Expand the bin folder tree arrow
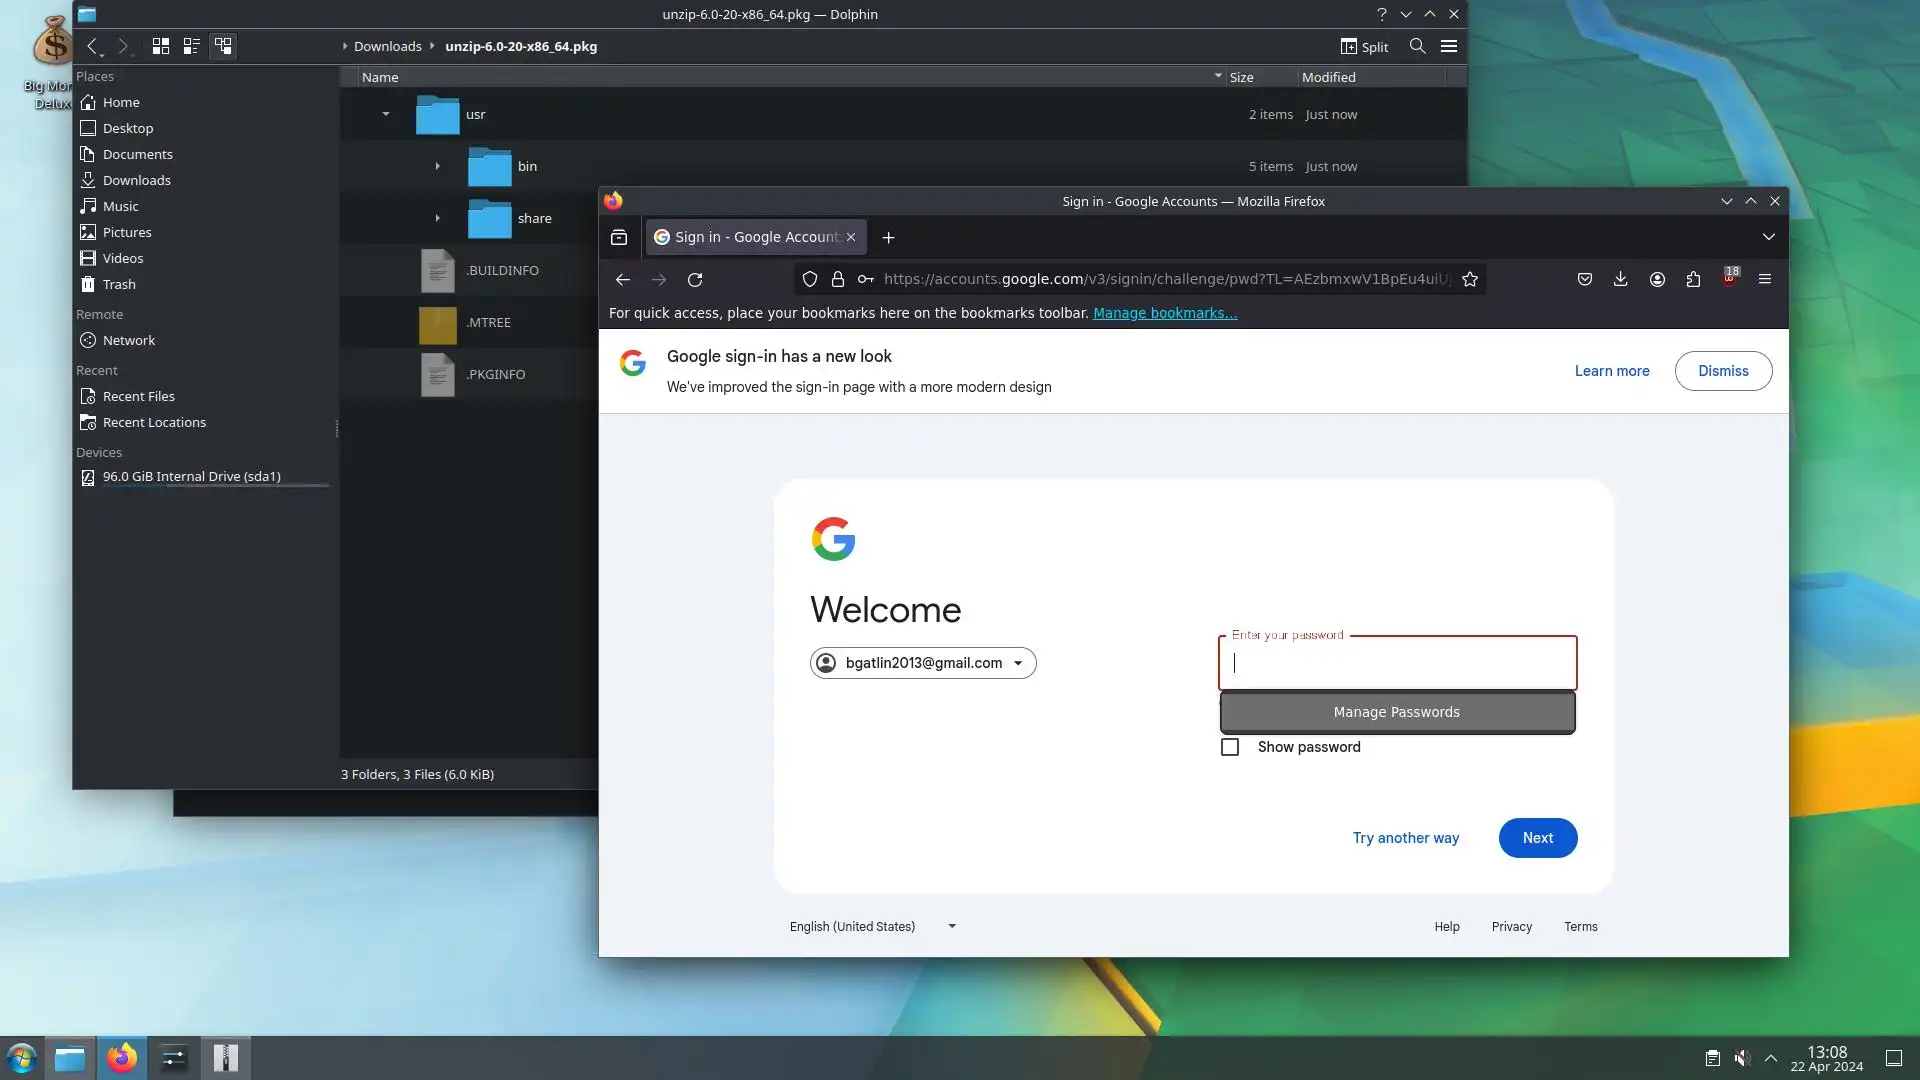 point(437,166)
